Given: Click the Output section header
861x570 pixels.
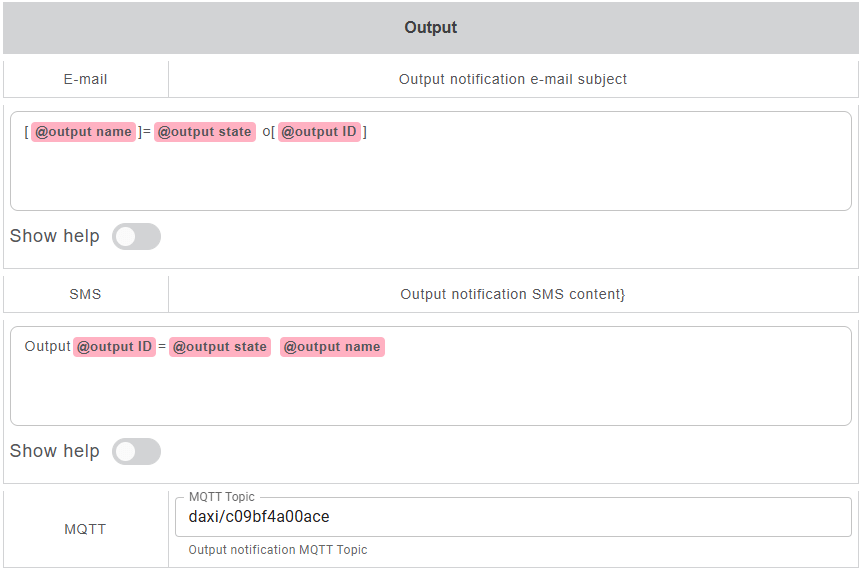Looking at the screenshot, I should point(430,28).
